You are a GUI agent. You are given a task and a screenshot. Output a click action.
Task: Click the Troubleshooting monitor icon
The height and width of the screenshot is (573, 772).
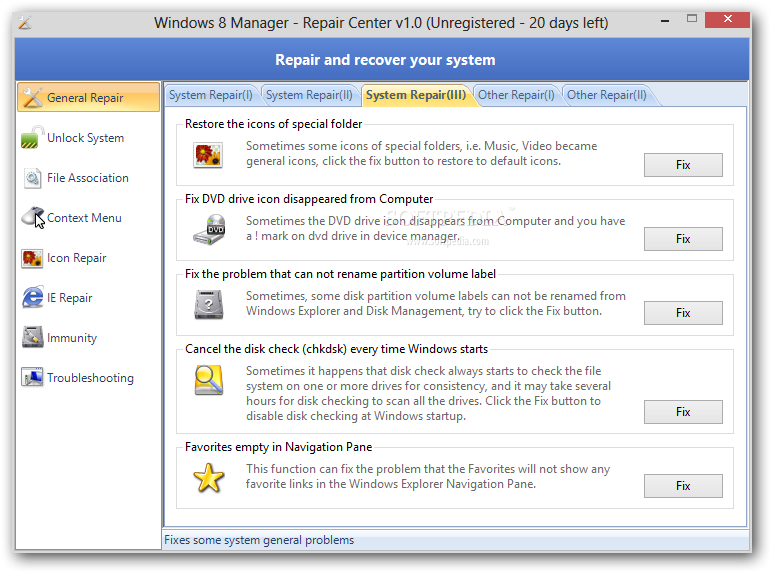[x=32, y=378]
